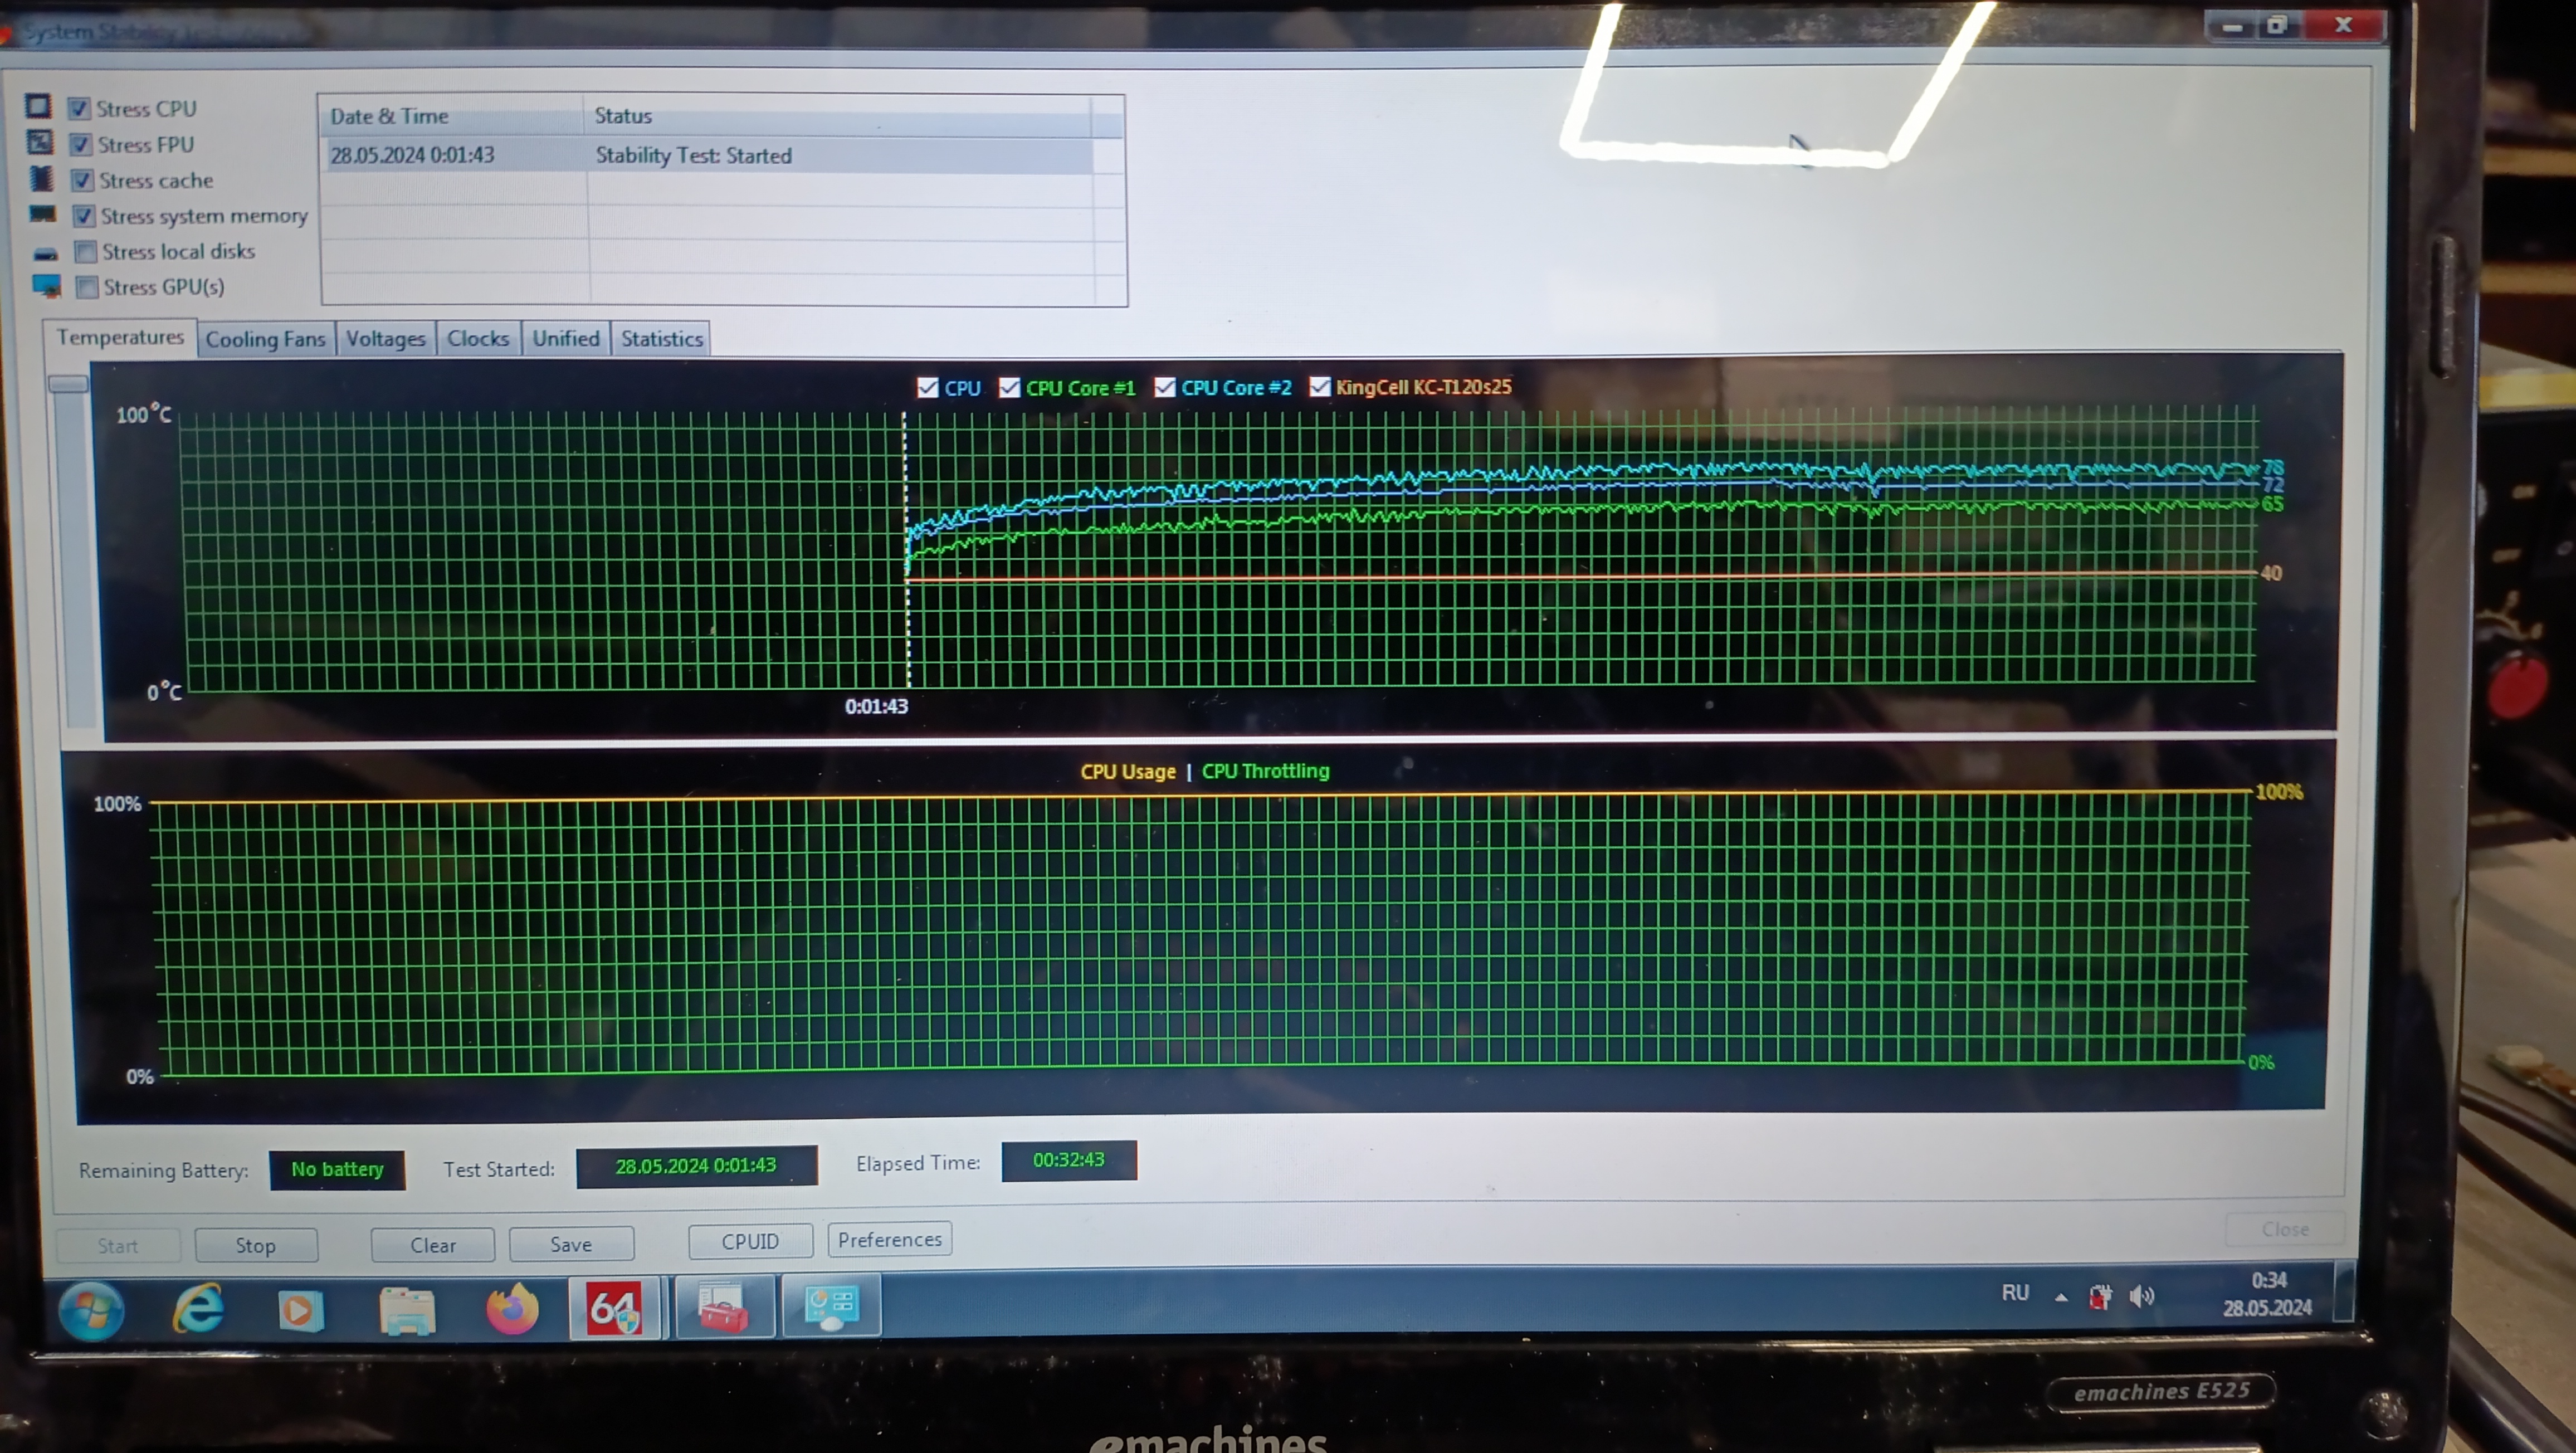This screenshot has height=1453, width=2576.
Task: Click the disk icon beside Stress local disks
Action: (x=45, y=253)
